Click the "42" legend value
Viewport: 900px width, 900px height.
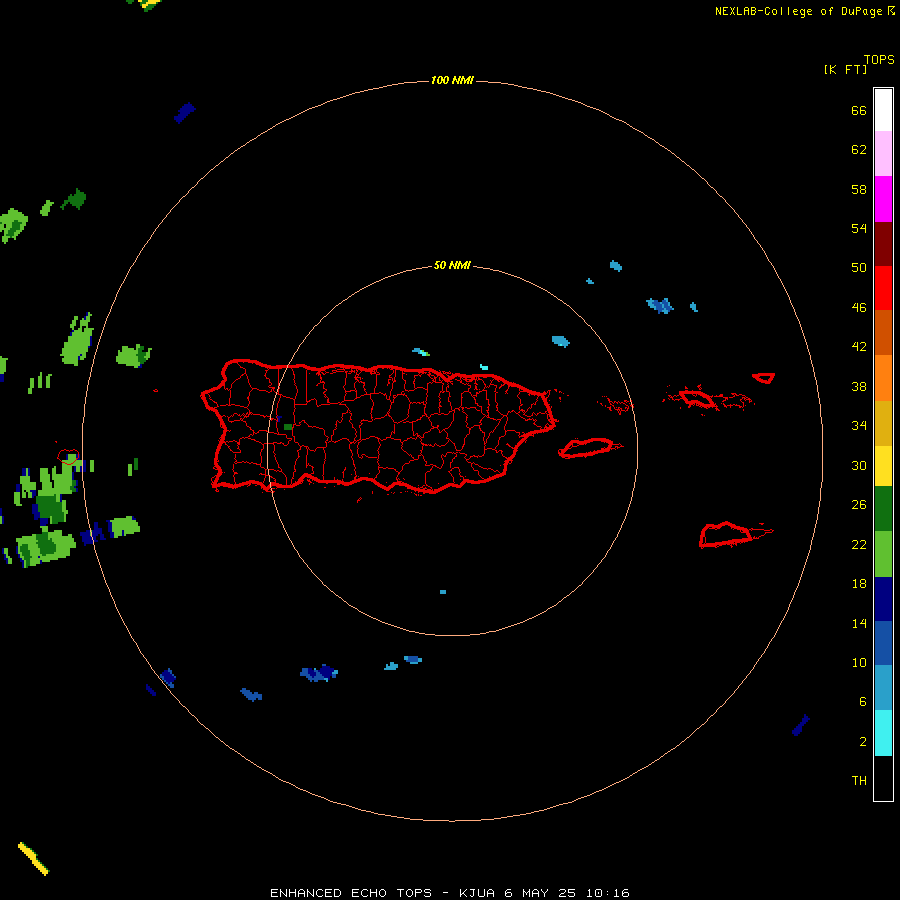859,346
